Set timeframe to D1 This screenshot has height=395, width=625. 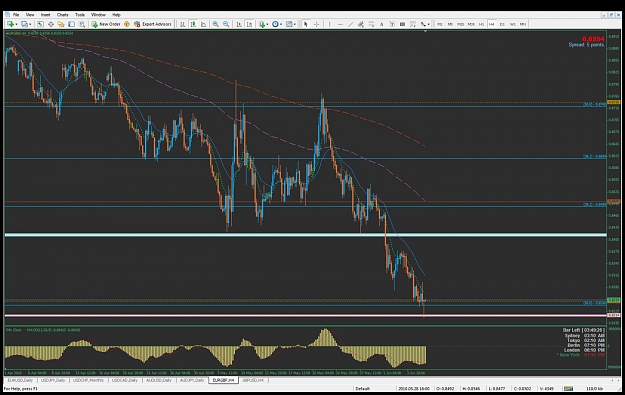click(x=502, y=24)
